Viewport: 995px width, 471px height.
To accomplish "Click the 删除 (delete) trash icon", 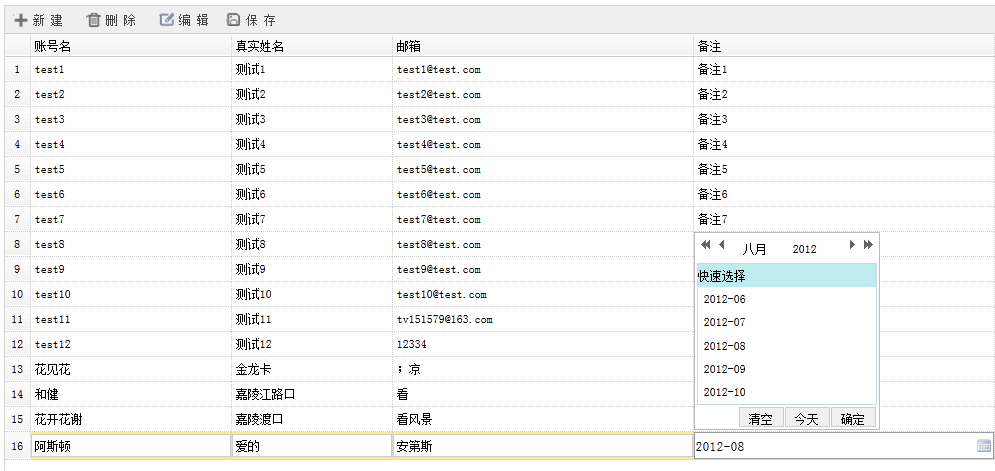I will tap(93, 20).
